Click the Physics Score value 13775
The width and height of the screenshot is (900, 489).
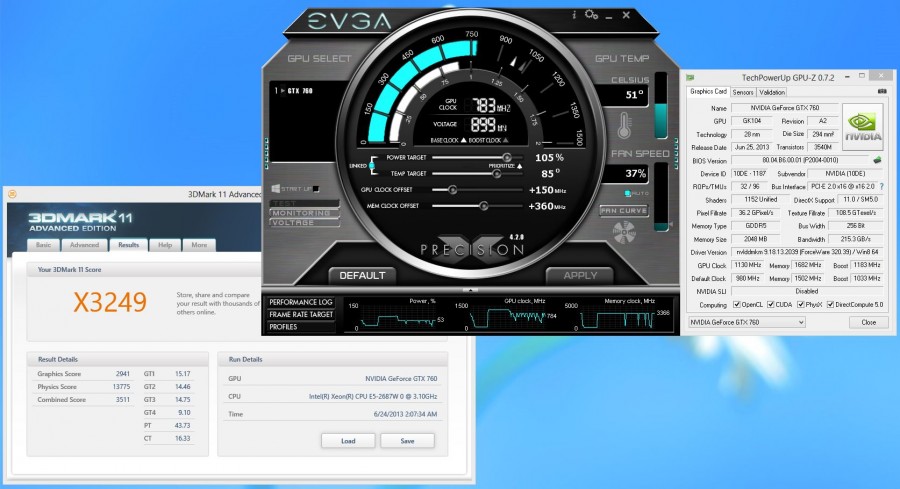coord(121,387)
